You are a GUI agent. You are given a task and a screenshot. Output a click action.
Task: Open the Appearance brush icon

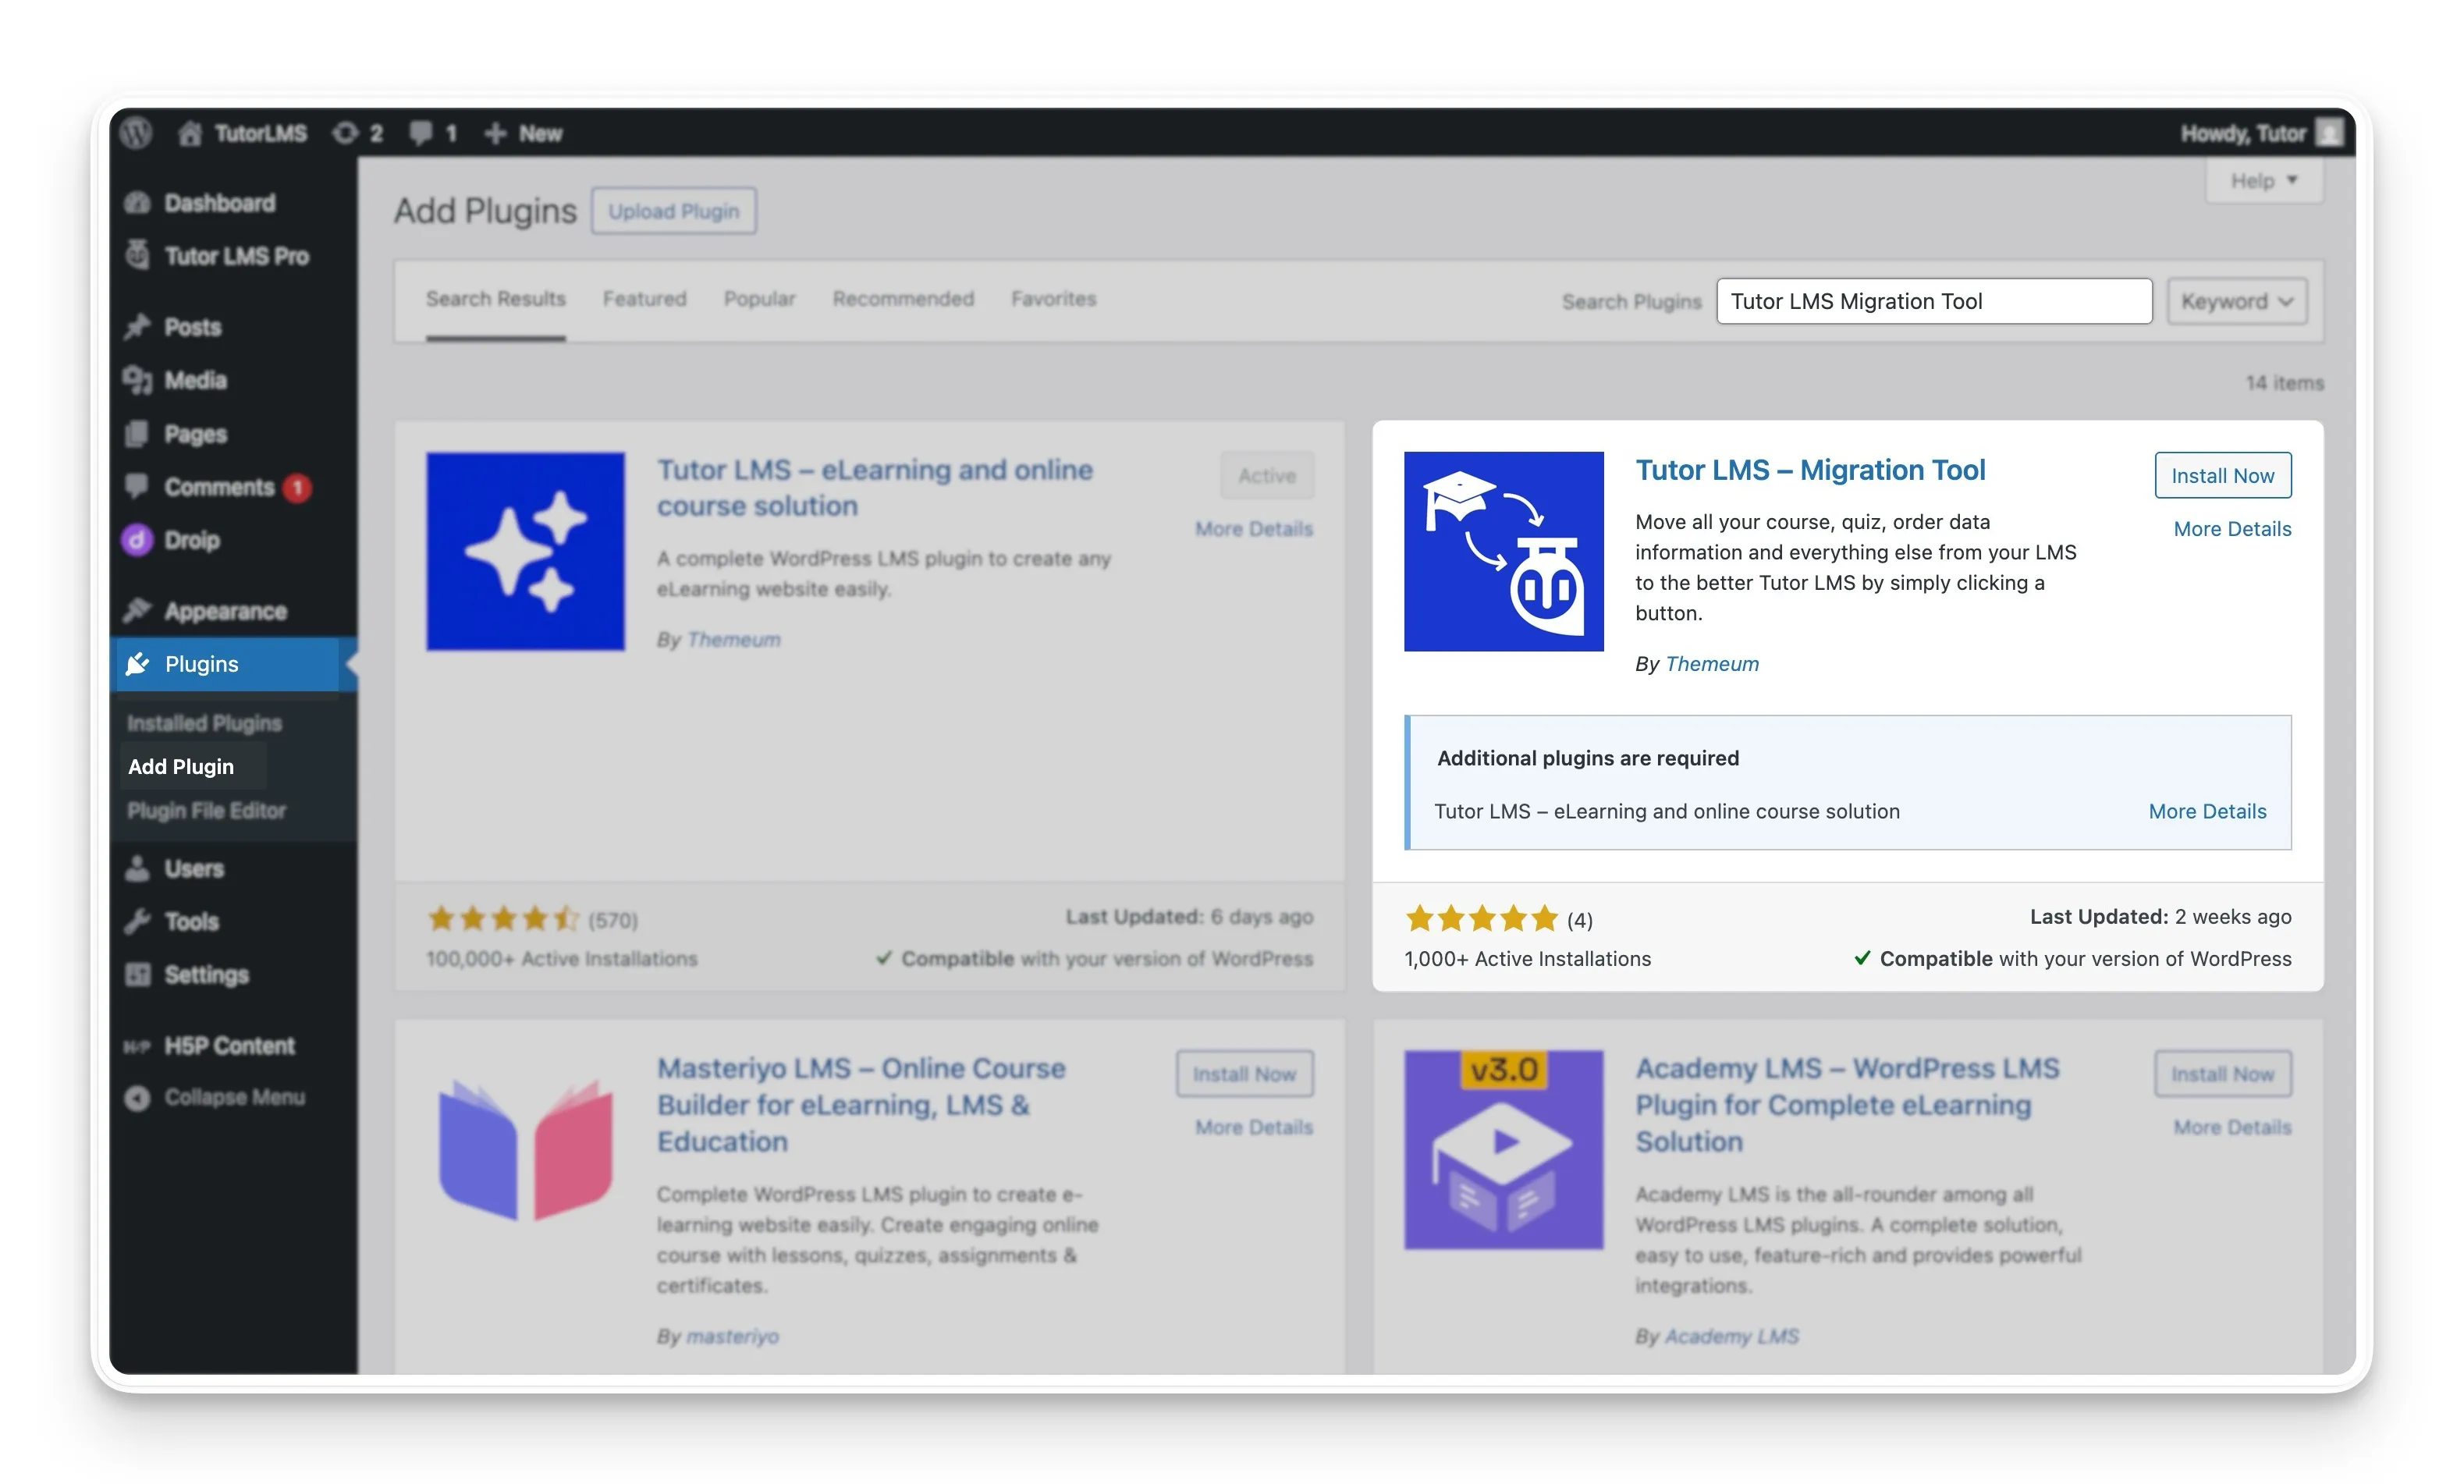point(137,610)
